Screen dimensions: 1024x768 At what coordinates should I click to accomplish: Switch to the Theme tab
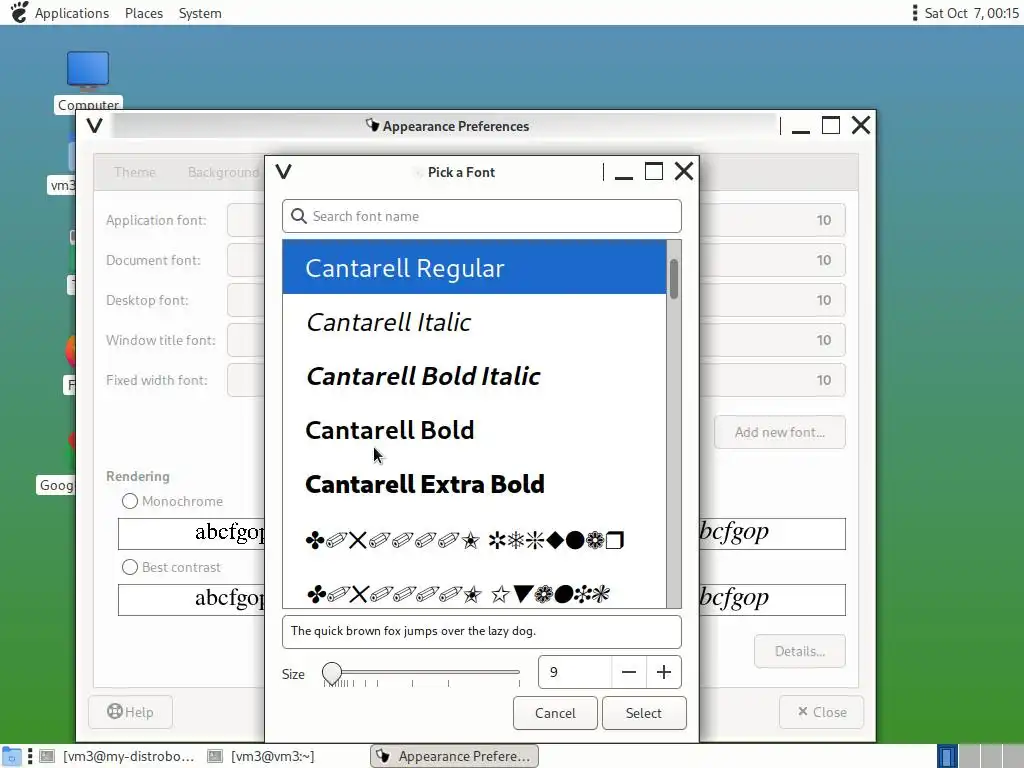pos(135,172)
